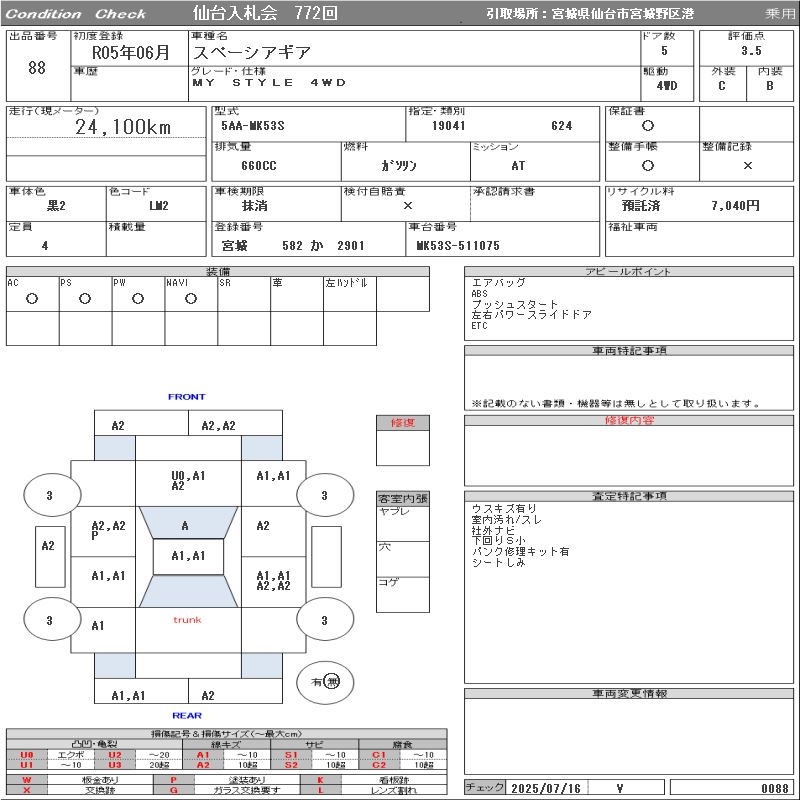This screenshot has height=800, width=800.
Task: Click the hood panel labeled U0,A1
Action: pos(188,480)
